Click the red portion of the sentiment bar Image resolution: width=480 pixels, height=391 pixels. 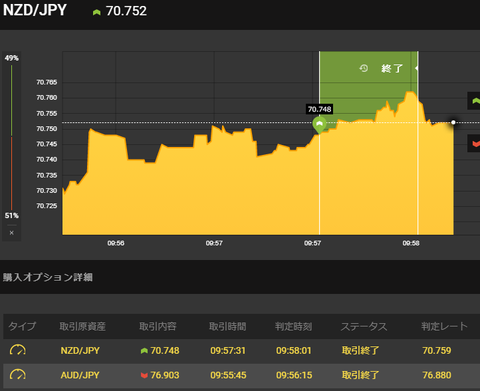(x=12, y=173)
